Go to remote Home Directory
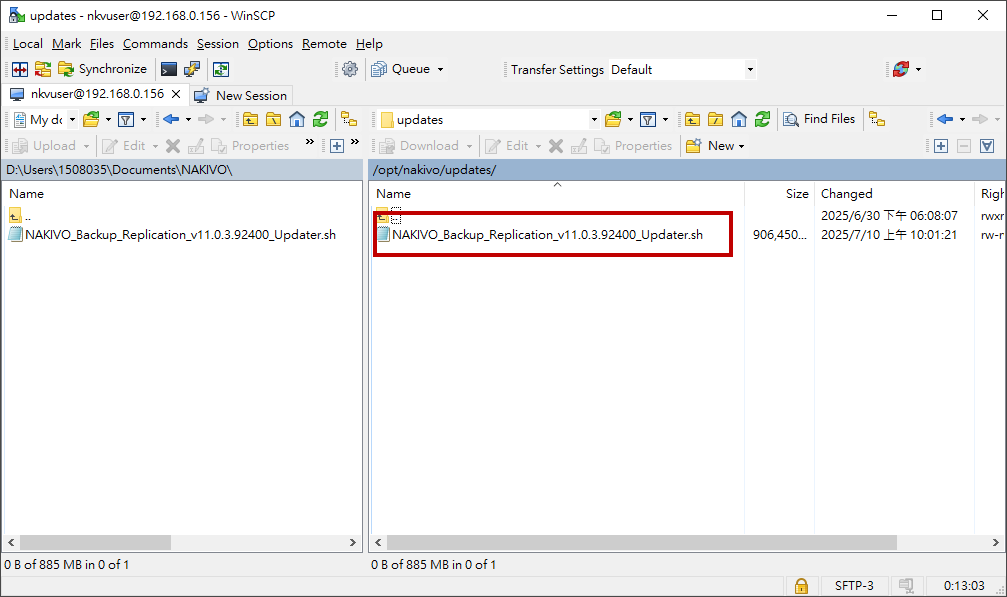 739,119
